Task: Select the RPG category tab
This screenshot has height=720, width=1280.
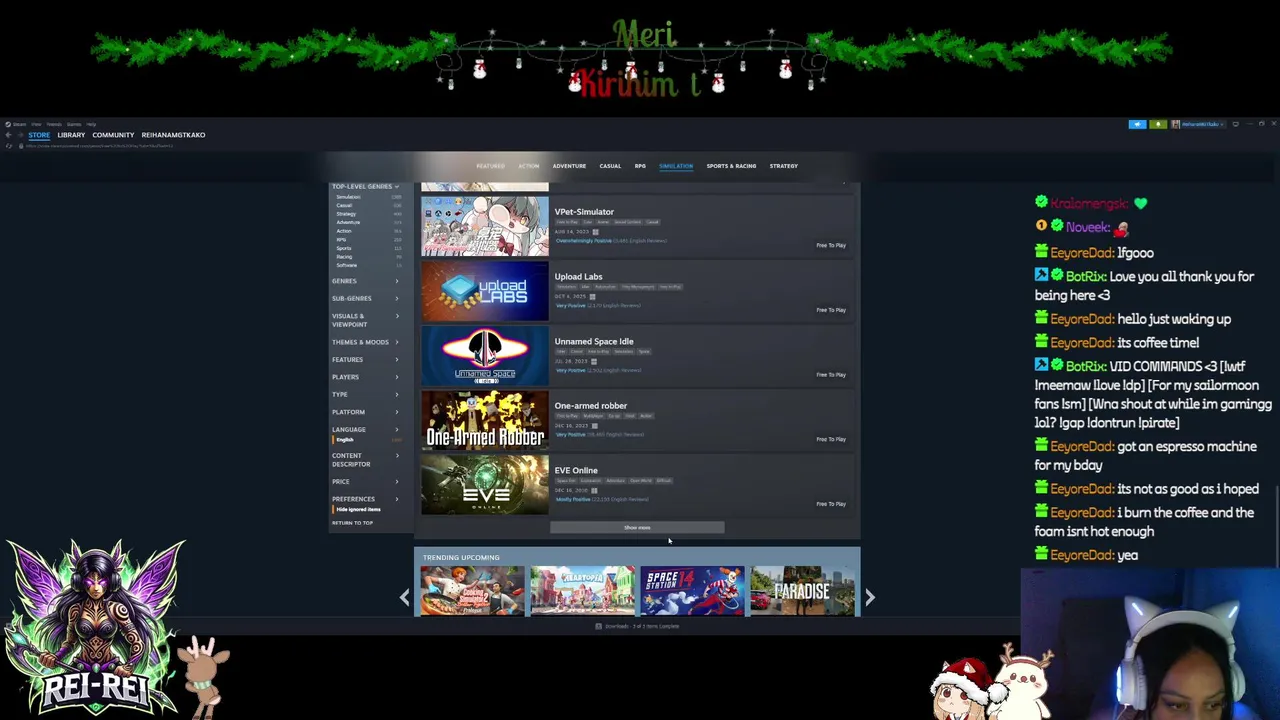Action: [640, 166]
